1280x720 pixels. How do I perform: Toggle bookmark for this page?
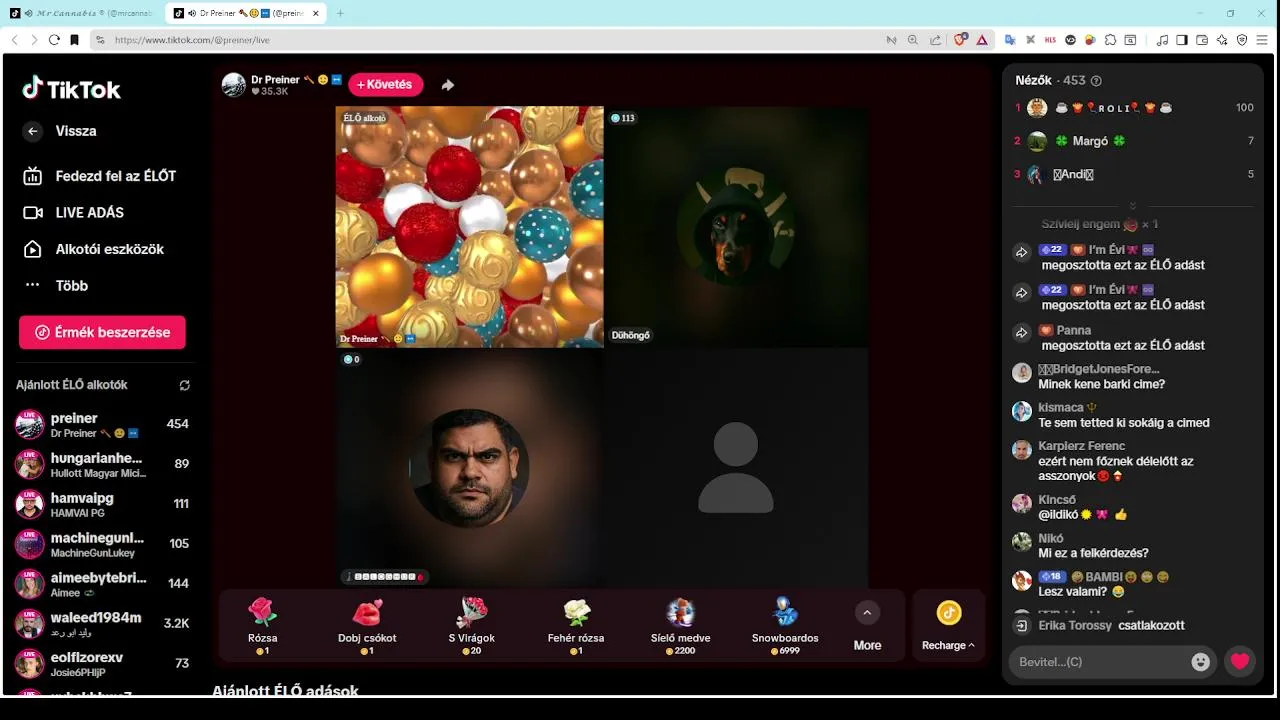pos(74,40)
